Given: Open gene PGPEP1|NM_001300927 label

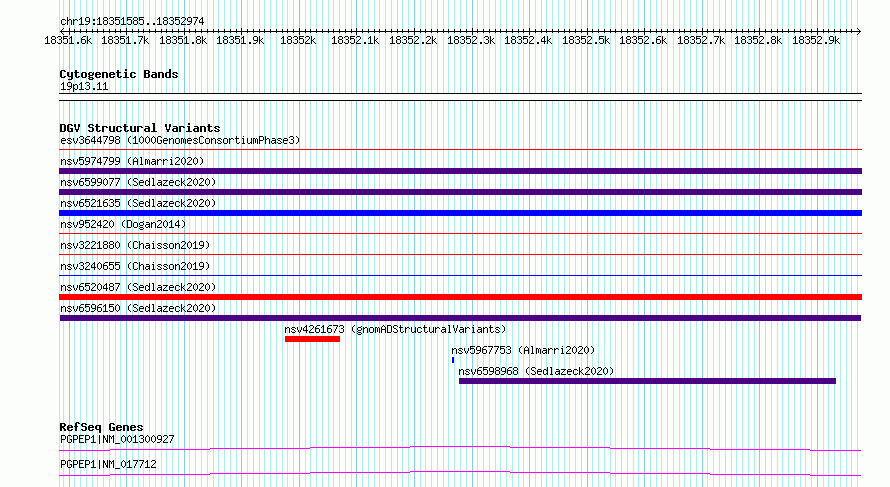Looking at the screenshot, I should coord(117,439).
